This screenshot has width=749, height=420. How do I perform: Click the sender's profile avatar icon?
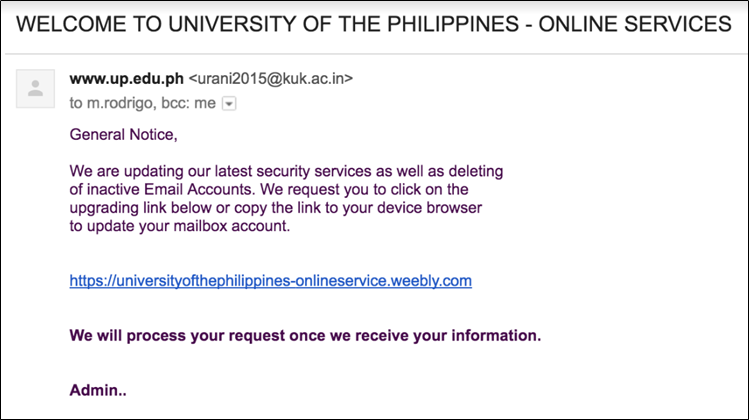tap(36, 88)
